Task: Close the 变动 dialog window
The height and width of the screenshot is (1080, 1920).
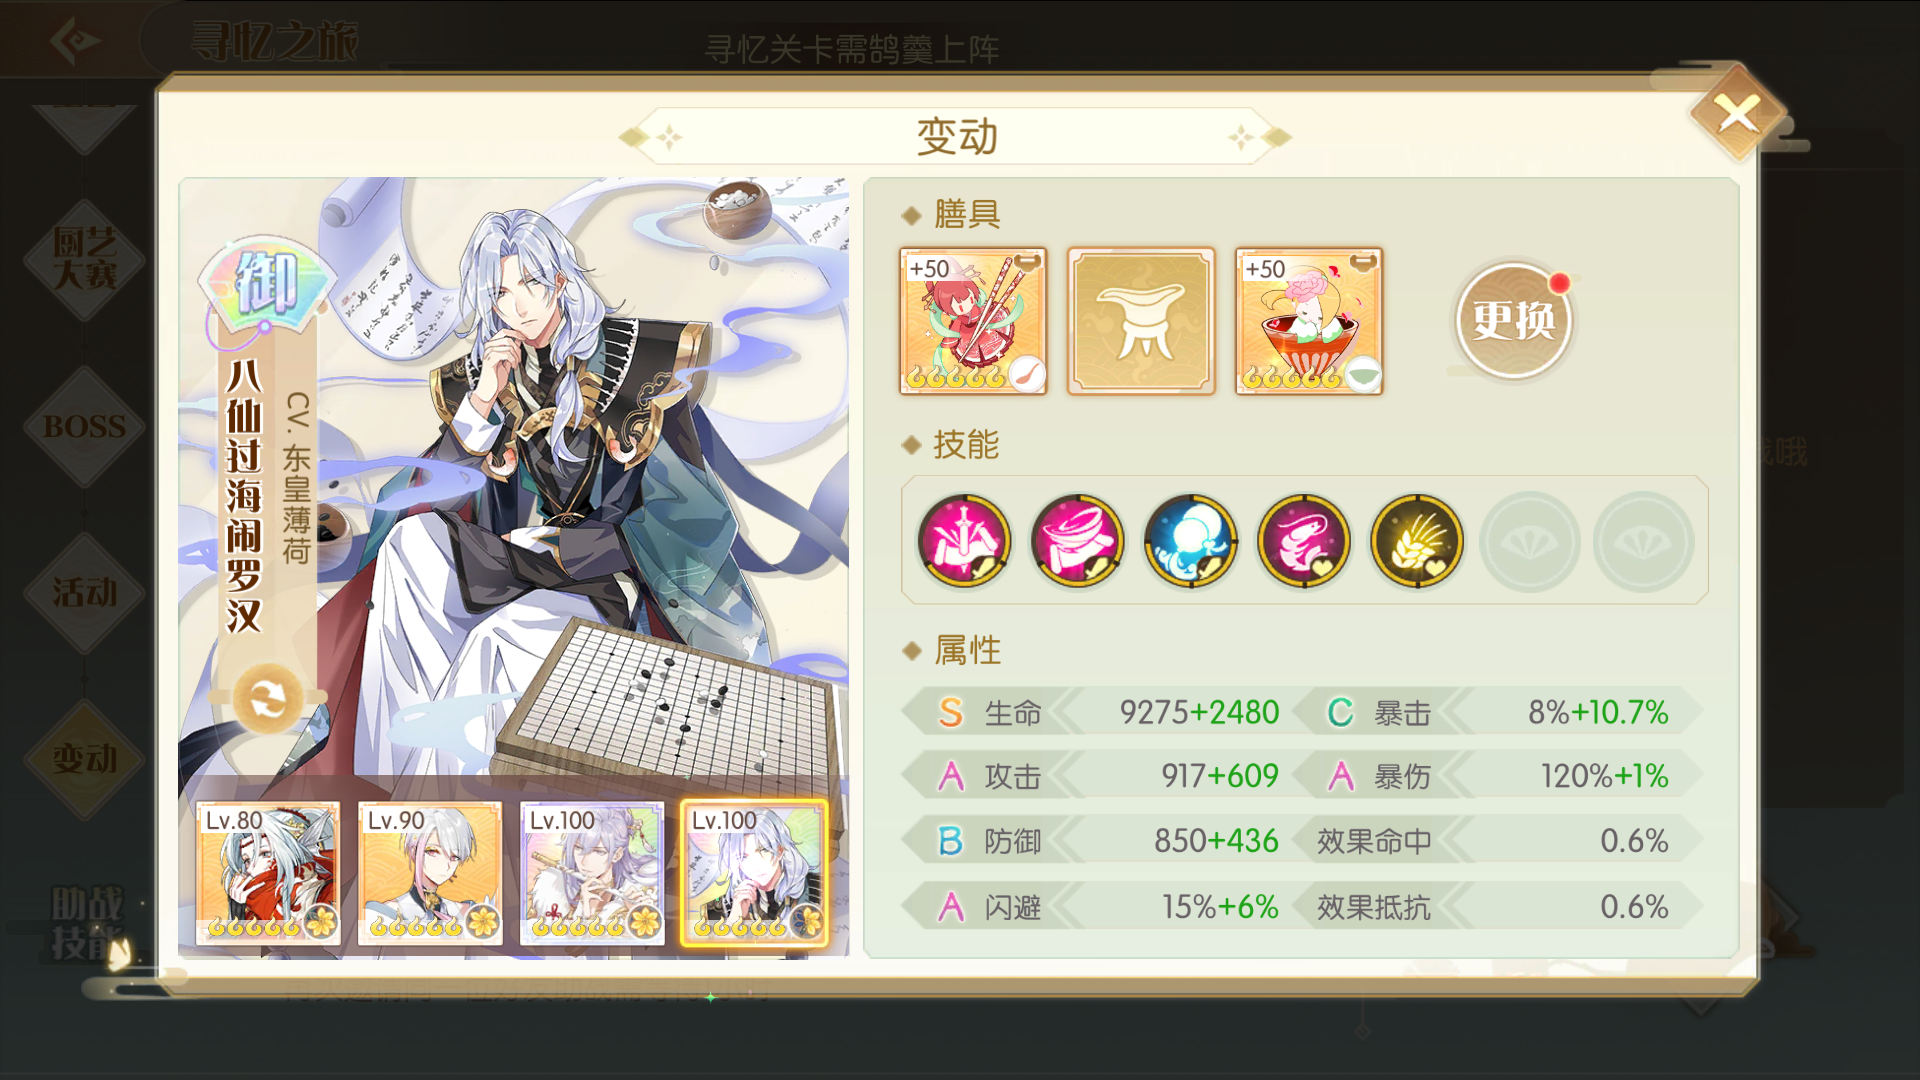Action: [1738, 114]
